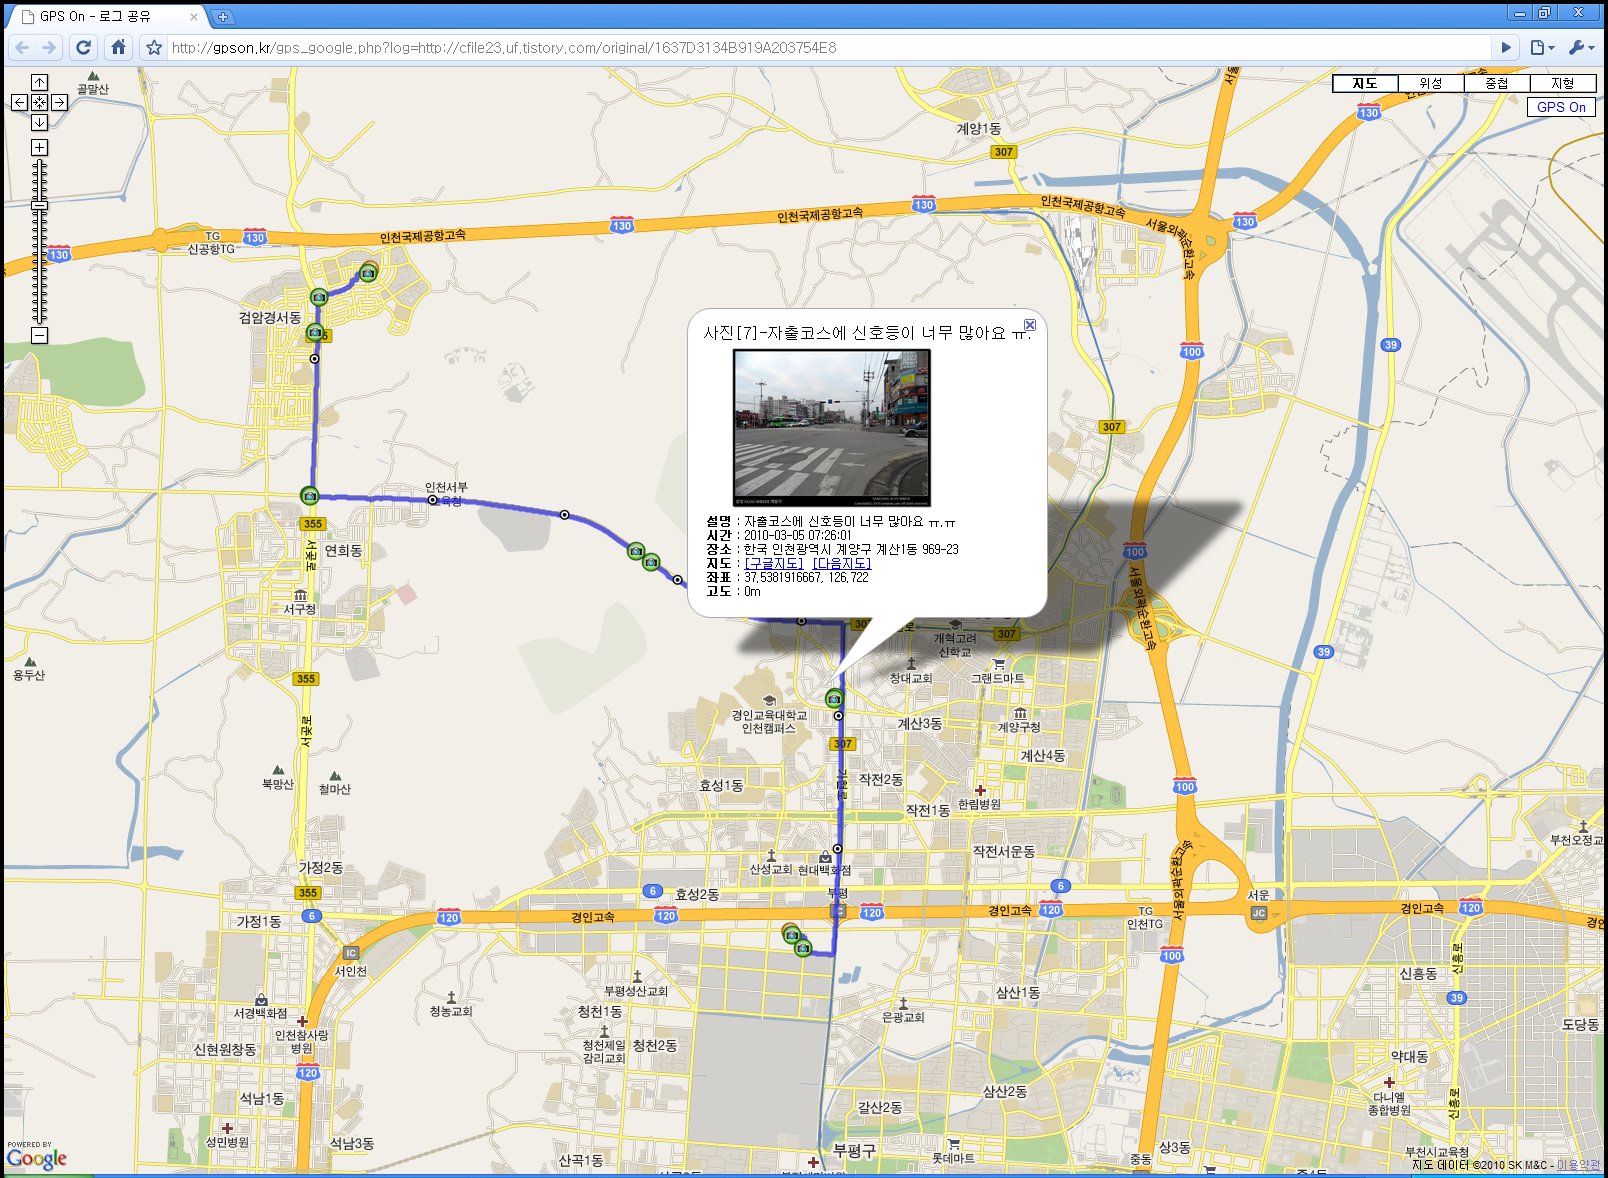Pan the map left
Viewport: 1608px width, 1178px height.
19,102
